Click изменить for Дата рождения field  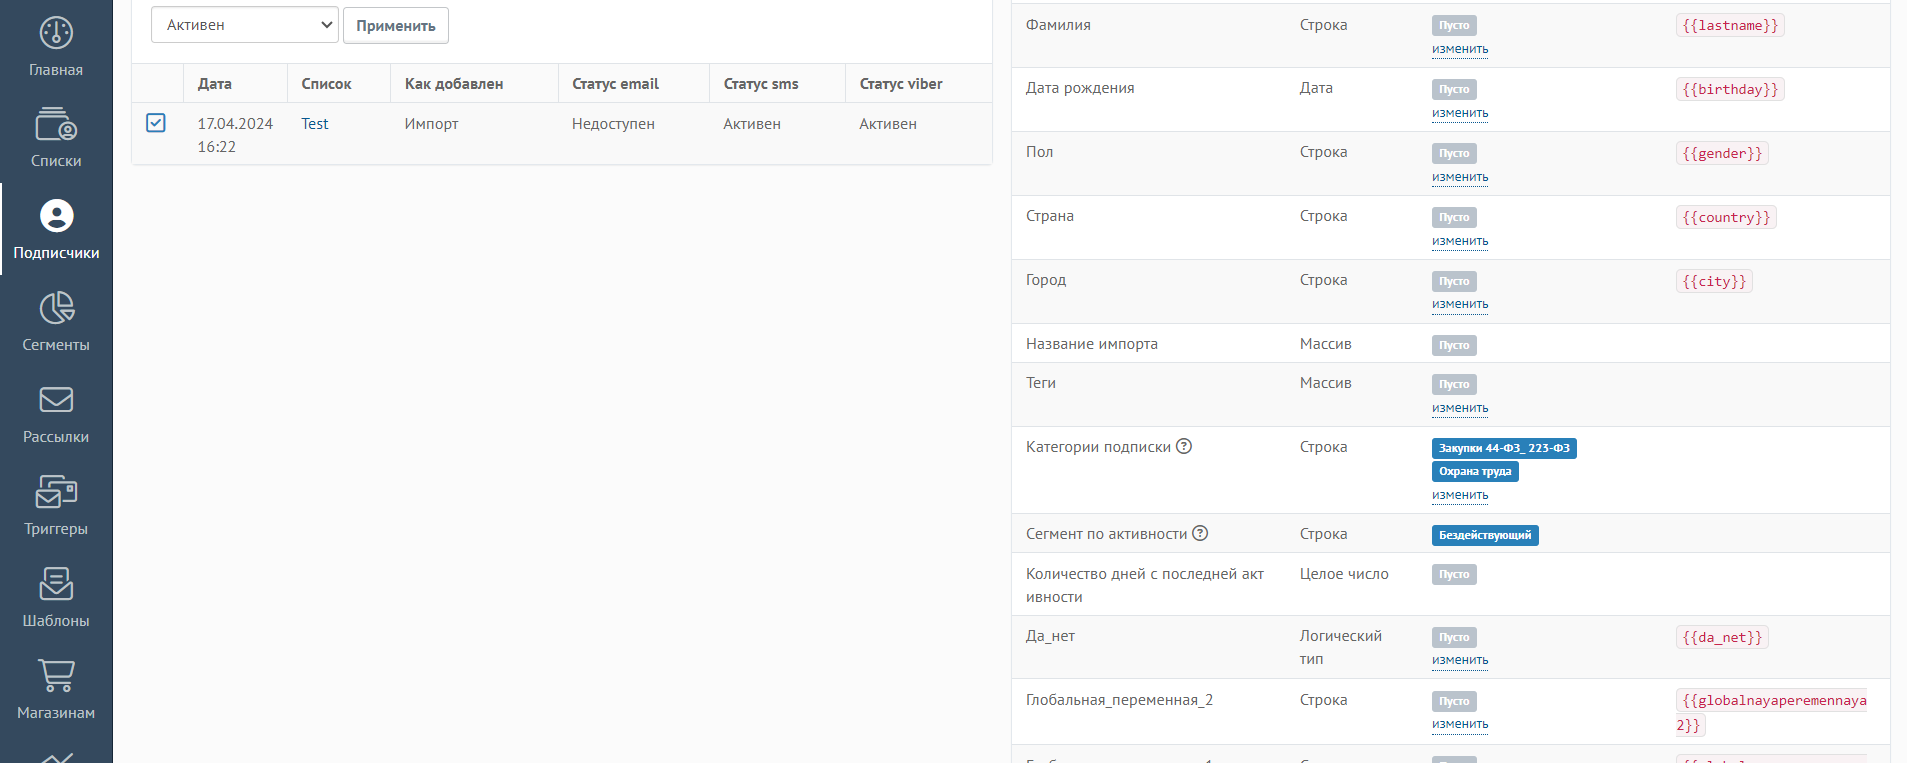tap(1460, 113)
